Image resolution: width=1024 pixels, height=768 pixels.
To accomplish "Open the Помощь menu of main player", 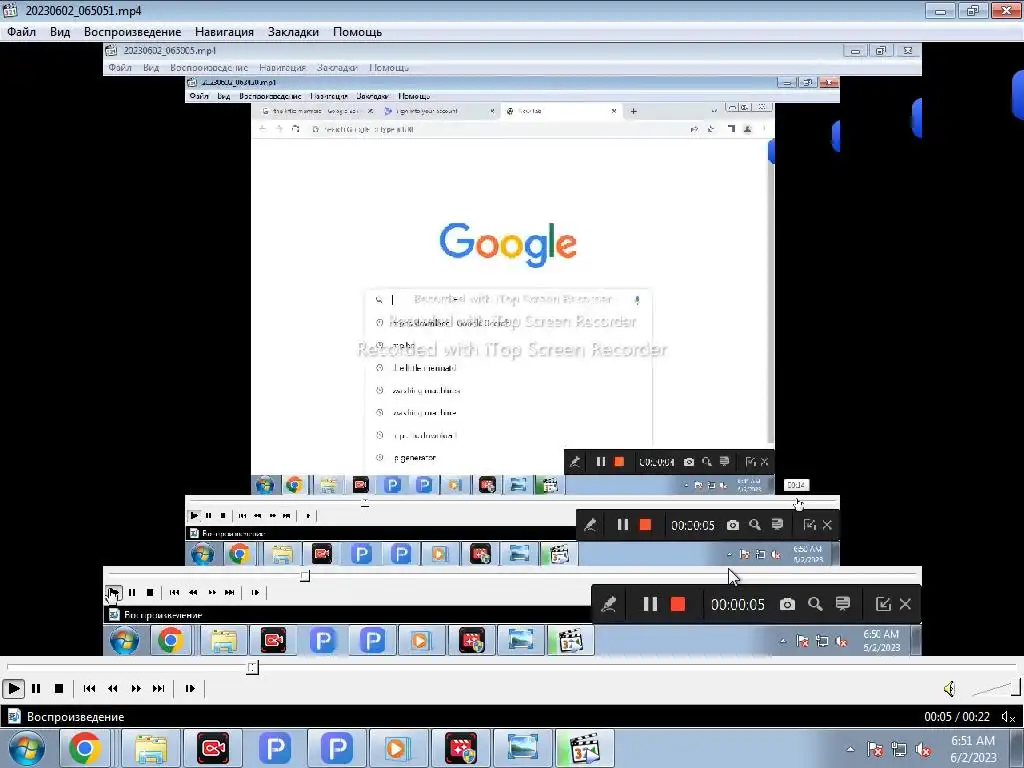I will (x=357, y=32).
